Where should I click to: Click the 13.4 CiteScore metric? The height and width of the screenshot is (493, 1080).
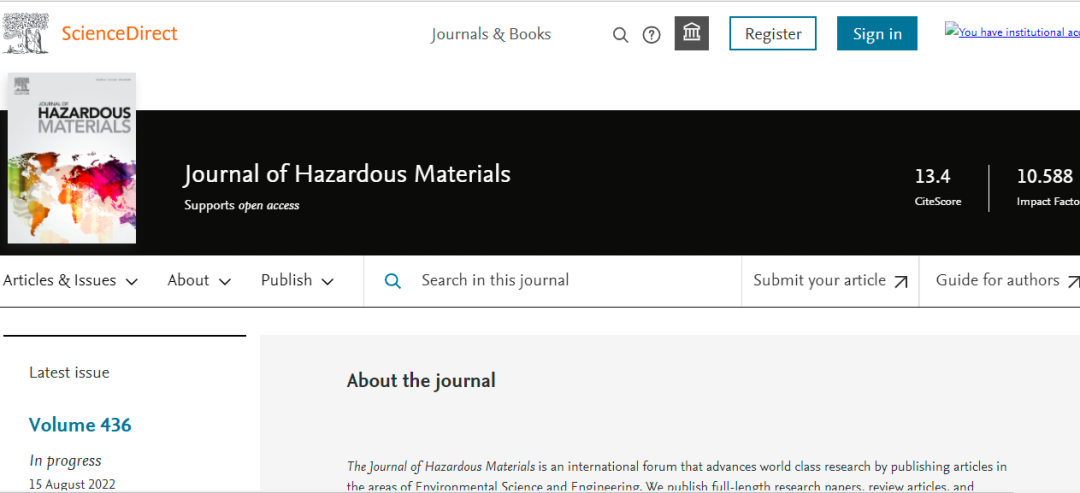click(932, 177)
